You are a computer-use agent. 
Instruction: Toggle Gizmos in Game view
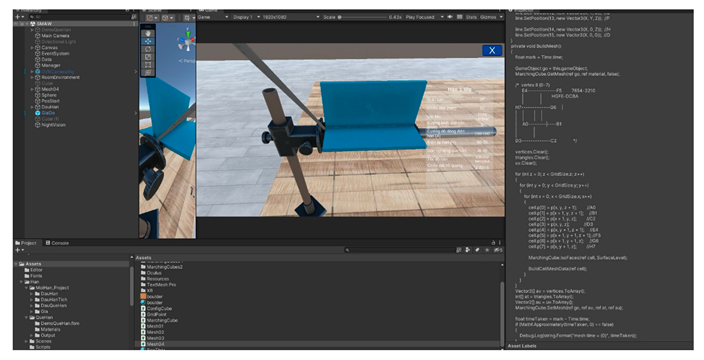[488, 17]
